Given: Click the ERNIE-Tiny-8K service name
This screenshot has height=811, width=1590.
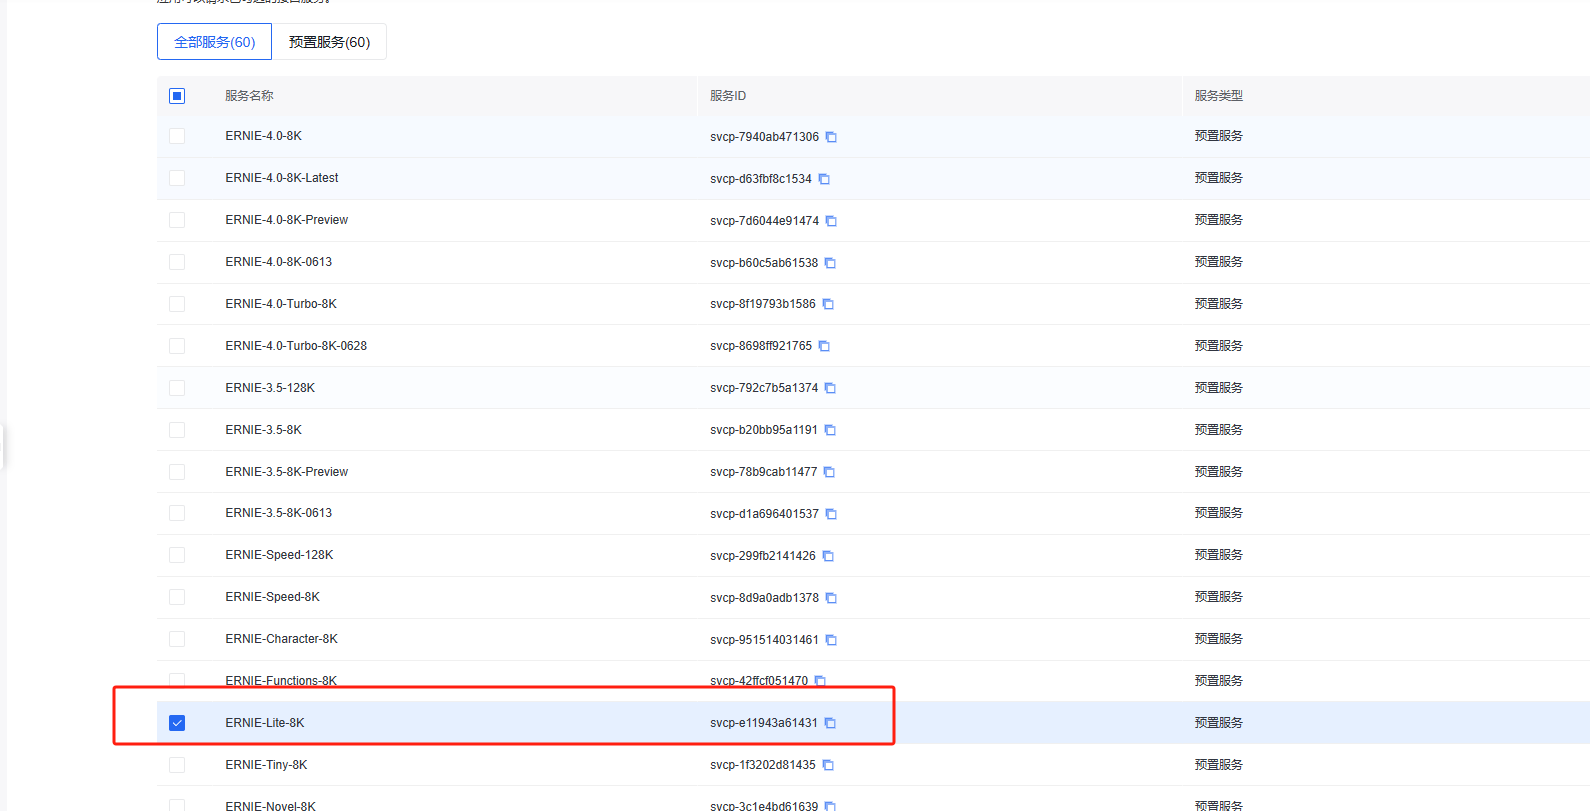Looking at the screenshot, I should click(x=266, y=765).
